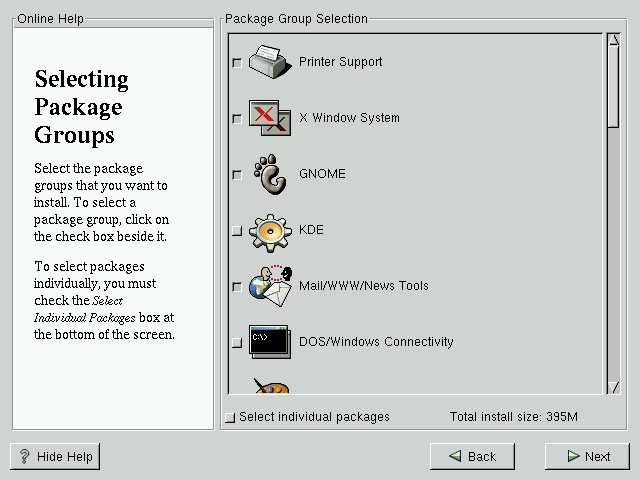Click the question mark icon on Hide Help

click(x=24, y=457)
